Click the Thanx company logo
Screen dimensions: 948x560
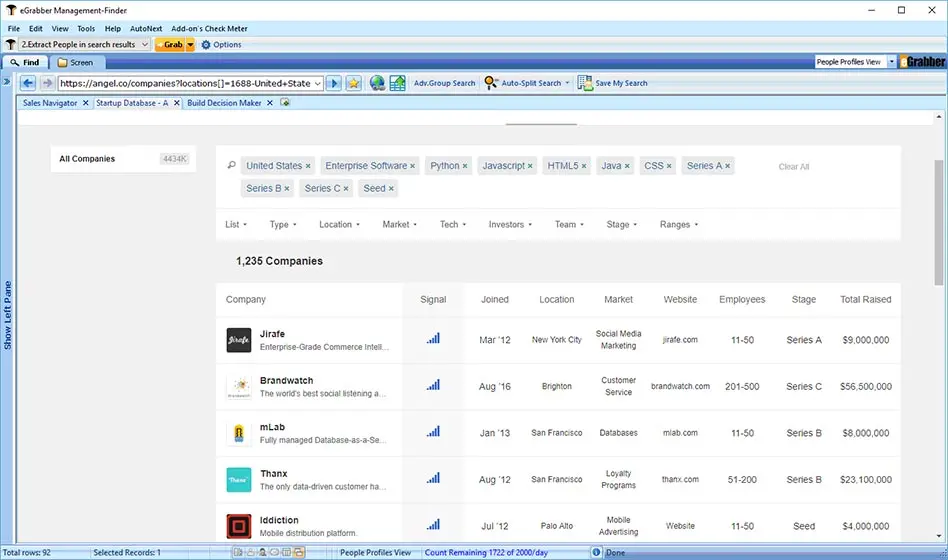tap(239, 480)
